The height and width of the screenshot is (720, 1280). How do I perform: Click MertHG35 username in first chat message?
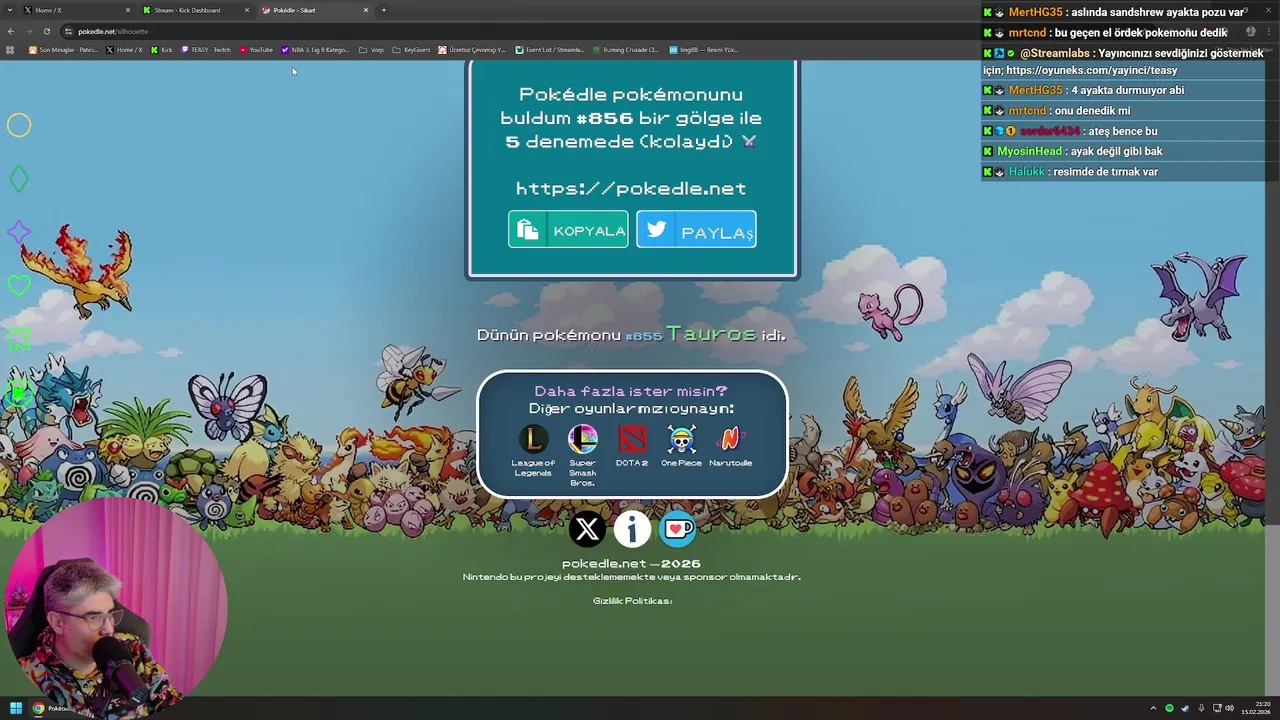[x=1035, y=12]
